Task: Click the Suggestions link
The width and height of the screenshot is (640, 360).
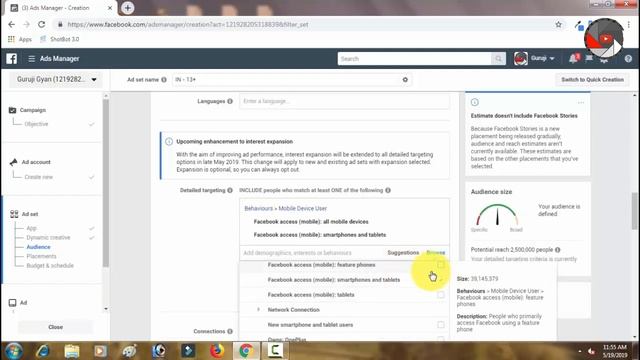Action: (x=403, y=253)
